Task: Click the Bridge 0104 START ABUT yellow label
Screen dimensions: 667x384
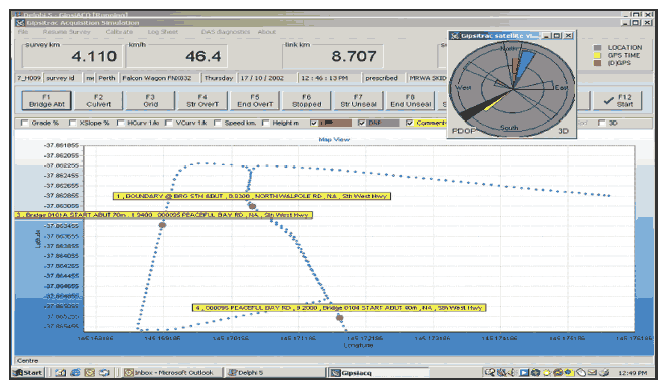Action: click(339, 307)
